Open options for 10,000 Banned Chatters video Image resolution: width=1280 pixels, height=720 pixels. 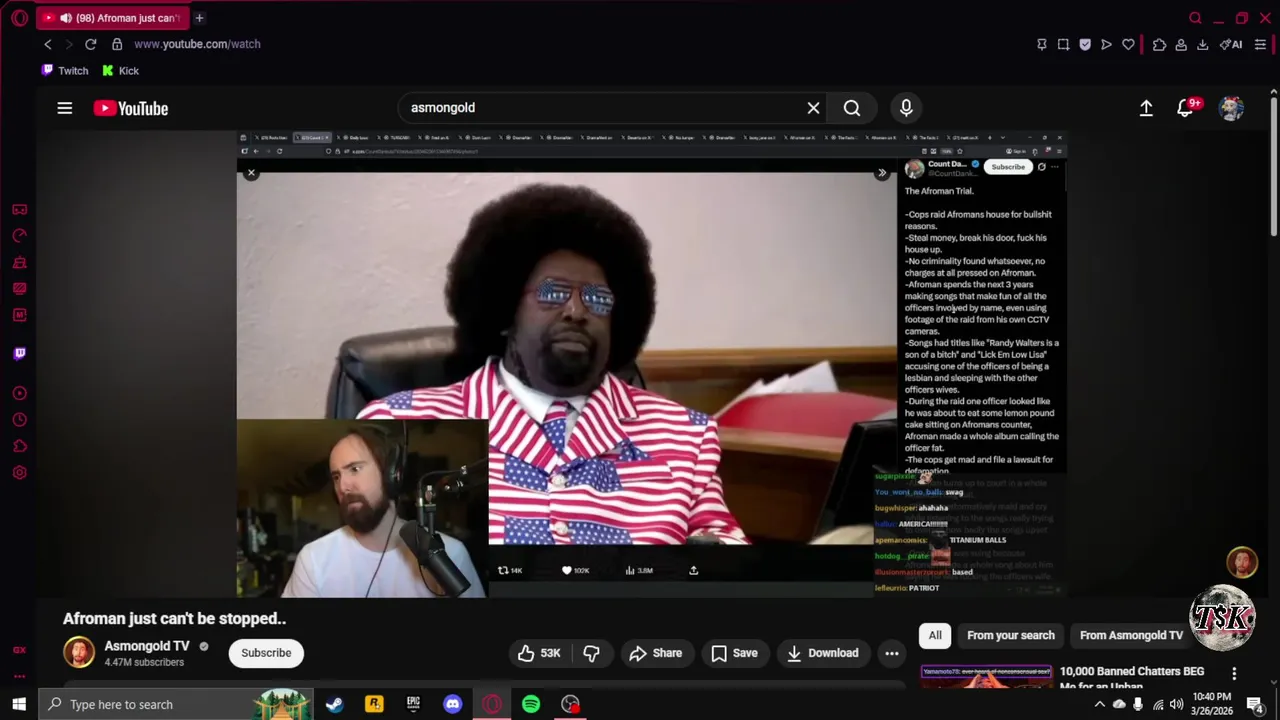tap(1234, 674)
